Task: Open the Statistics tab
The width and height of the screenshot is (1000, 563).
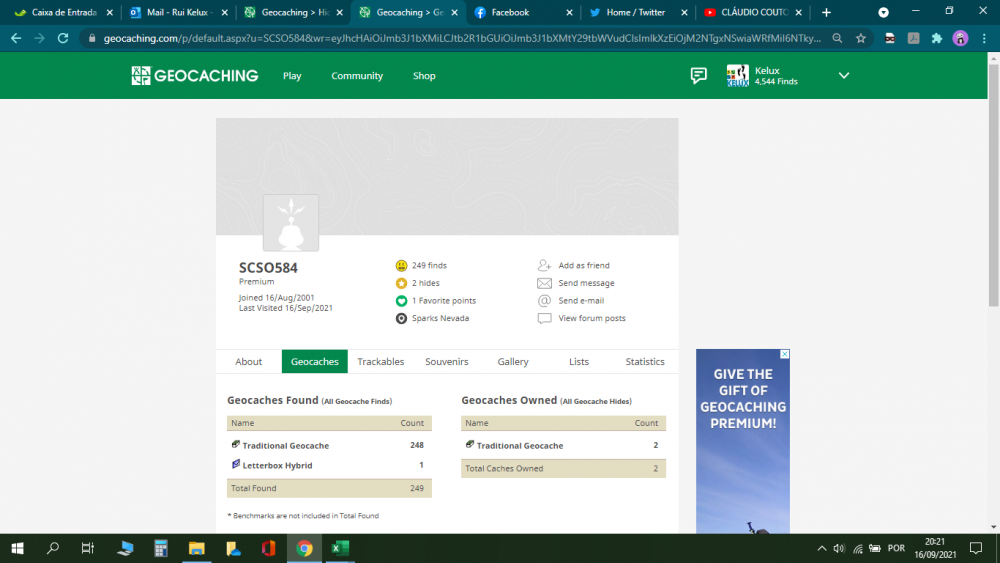Action: coord(645,362)
